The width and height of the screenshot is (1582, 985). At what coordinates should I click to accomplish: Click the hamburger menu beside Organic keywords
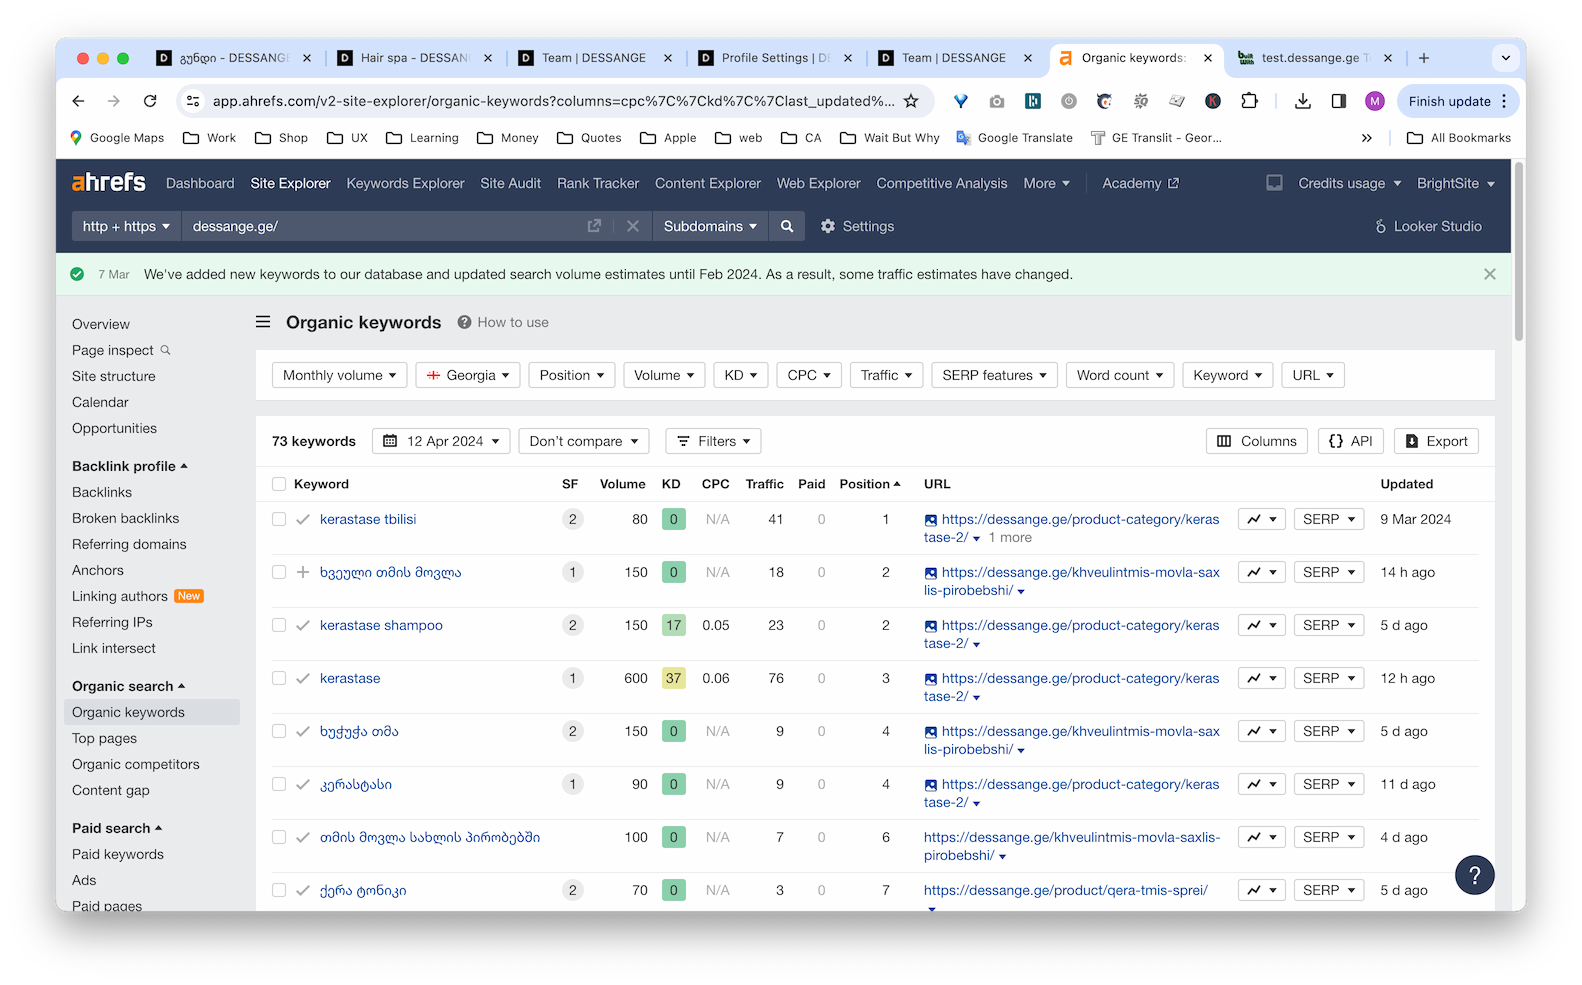tap(263, 322)
